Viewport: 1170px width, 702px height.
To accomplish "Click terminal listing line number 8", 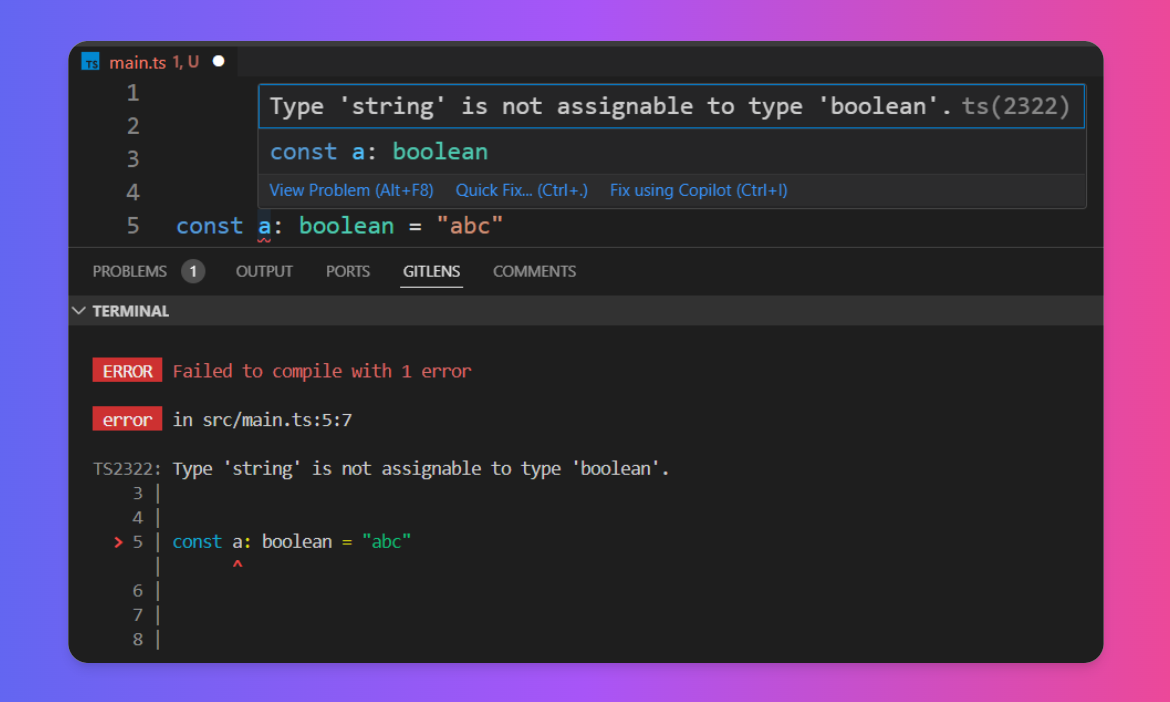I will tap(137, 639).
